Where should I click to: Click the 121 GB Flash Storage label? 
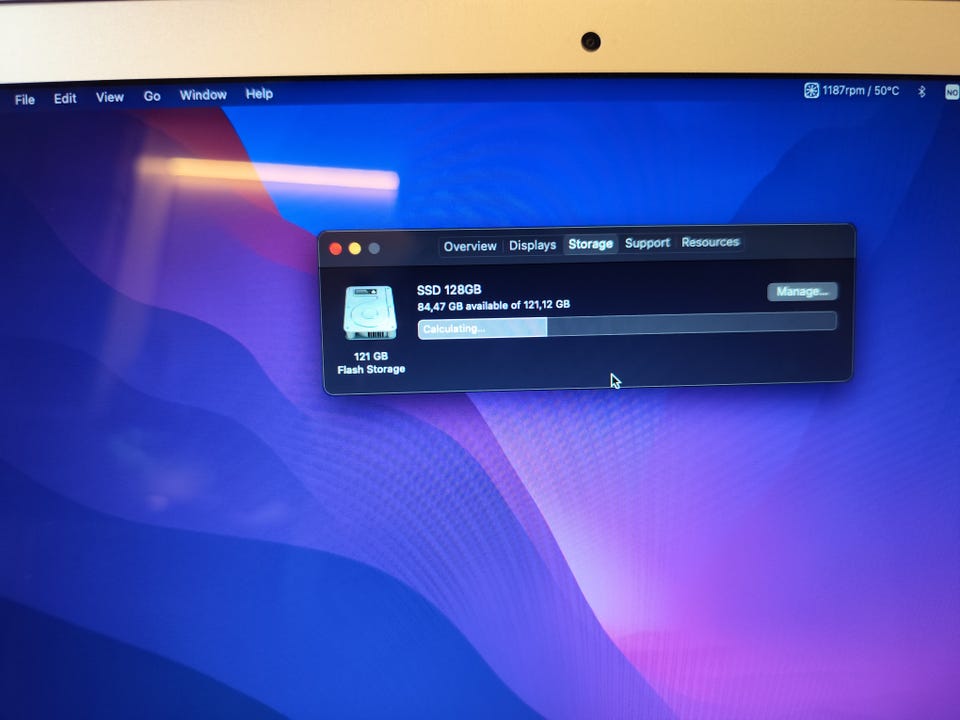click(371, 362)
